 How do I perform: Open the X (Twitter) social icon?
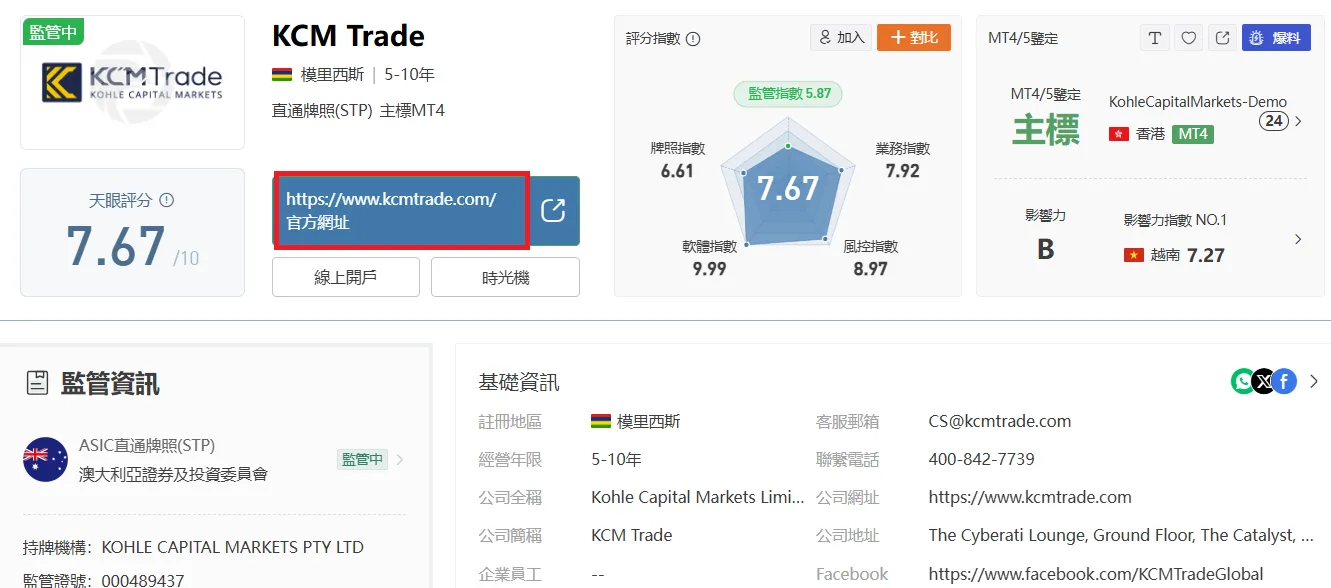pos(1264,381)
